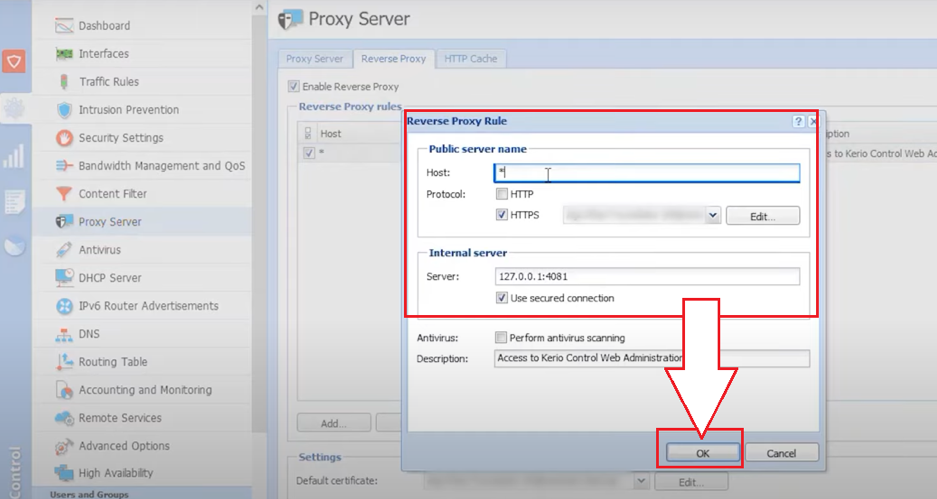
Task: Click the Interfaces network card icon
Action: tap(64, 54)
